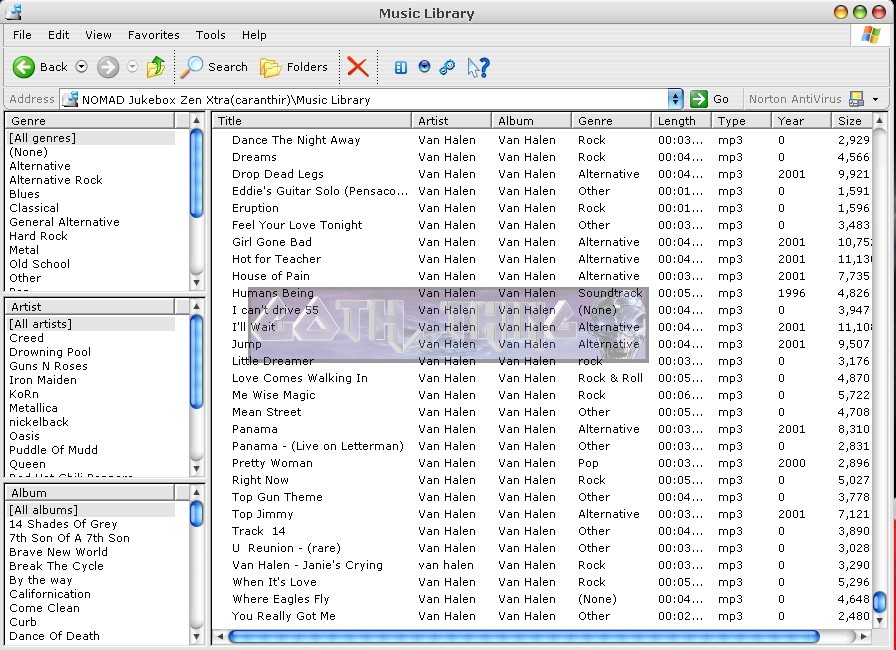Click the What's This help pointer icon

point(478,67)
